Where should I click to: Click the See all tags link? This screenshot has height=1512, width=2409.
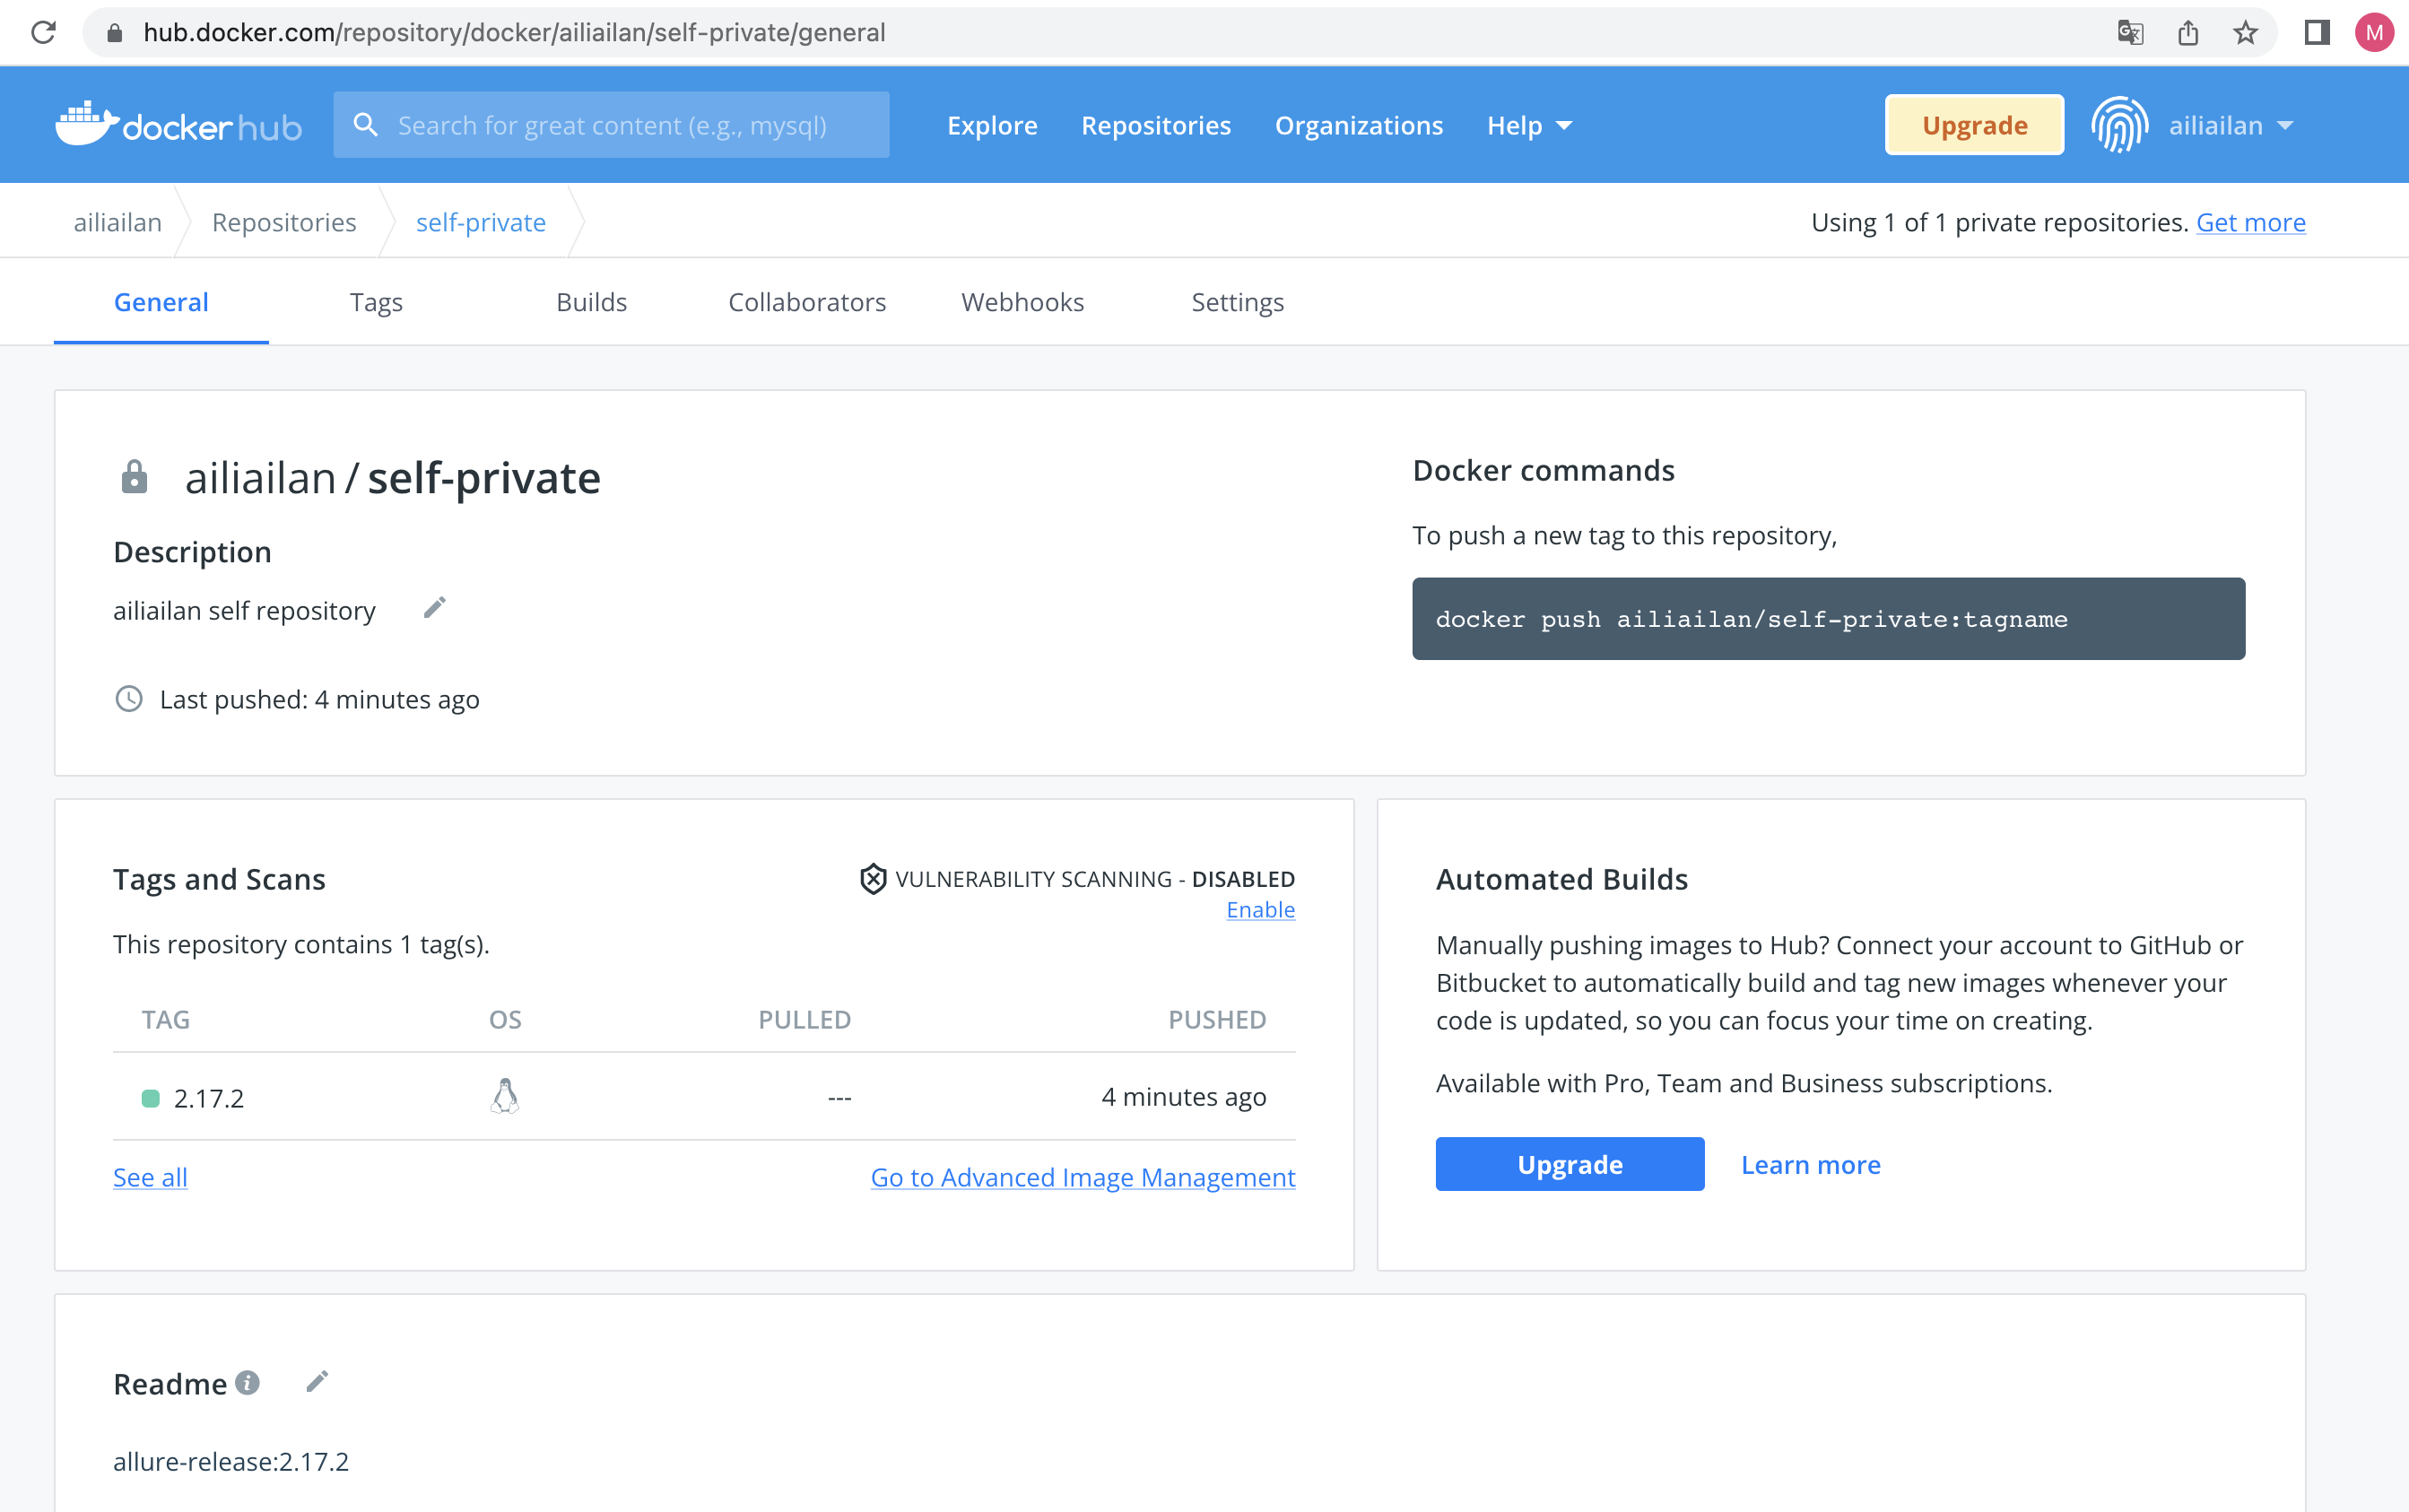click(150, 1177)
